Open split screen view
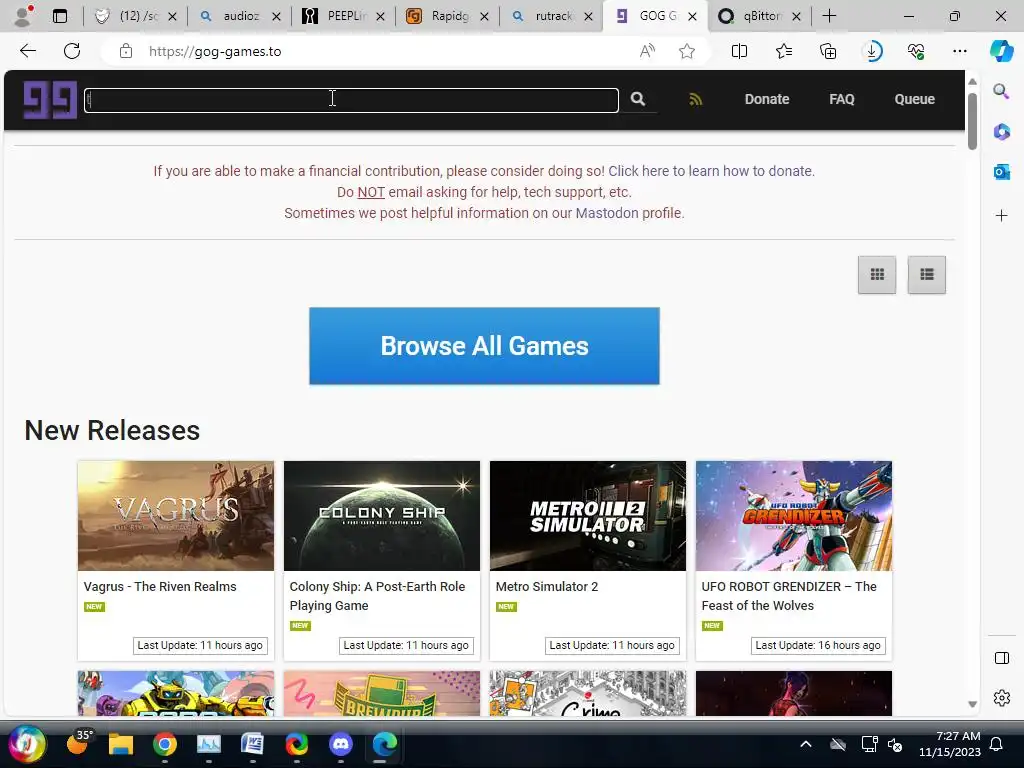This screenshot has width=1024, height=768. 739,51
